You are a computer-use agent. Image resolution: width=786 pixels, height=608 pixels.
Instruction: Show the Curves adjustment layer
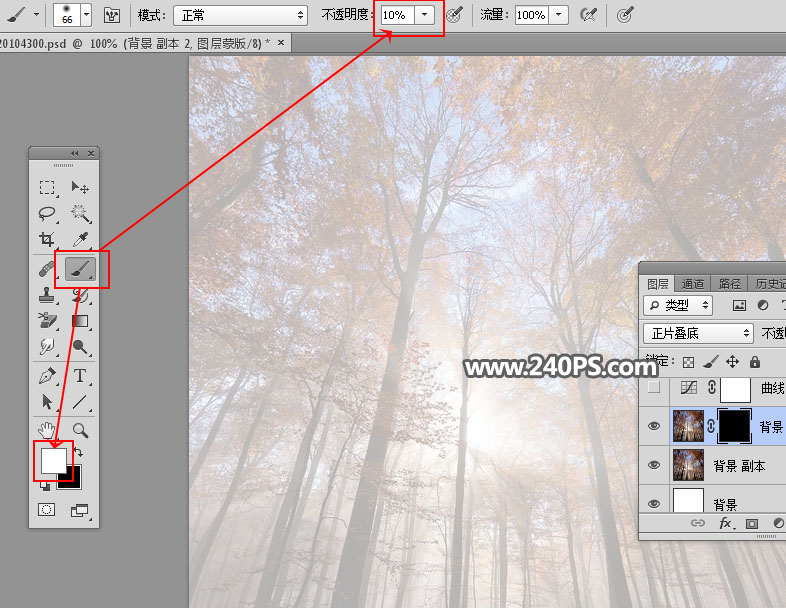[x=654, y=387]
